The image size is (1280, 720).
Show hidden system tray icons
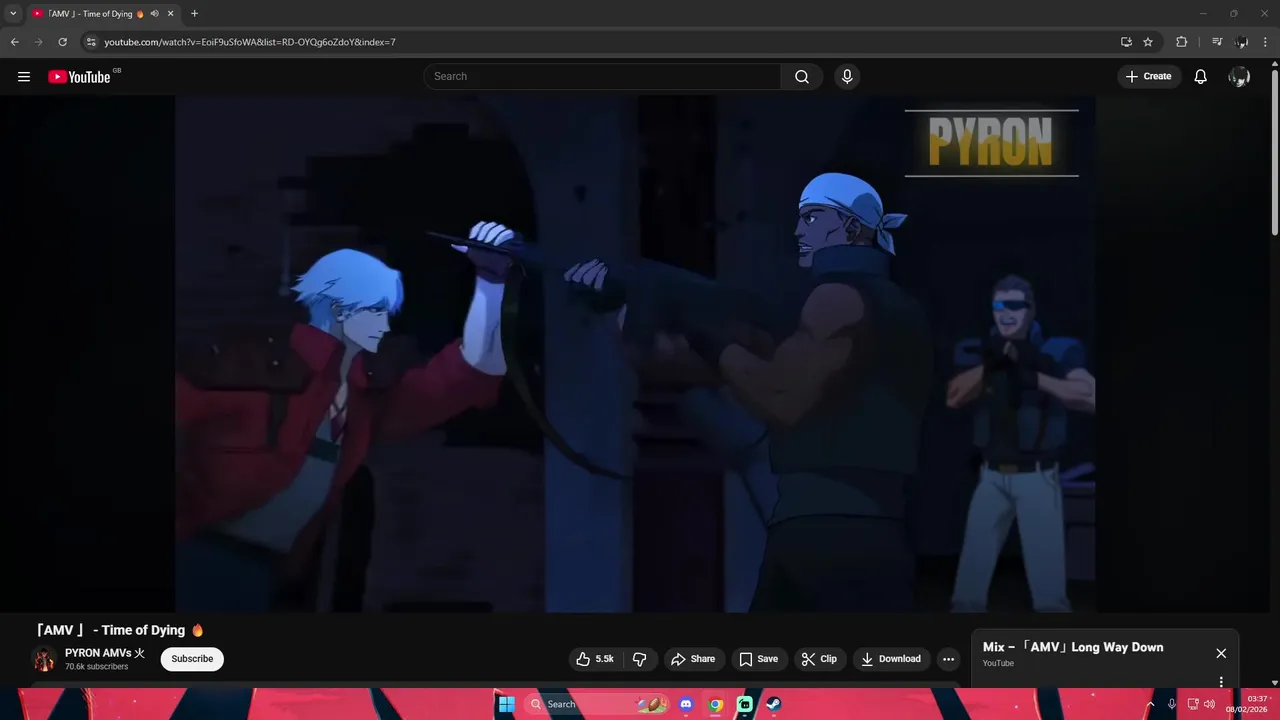coord(1150,704)
